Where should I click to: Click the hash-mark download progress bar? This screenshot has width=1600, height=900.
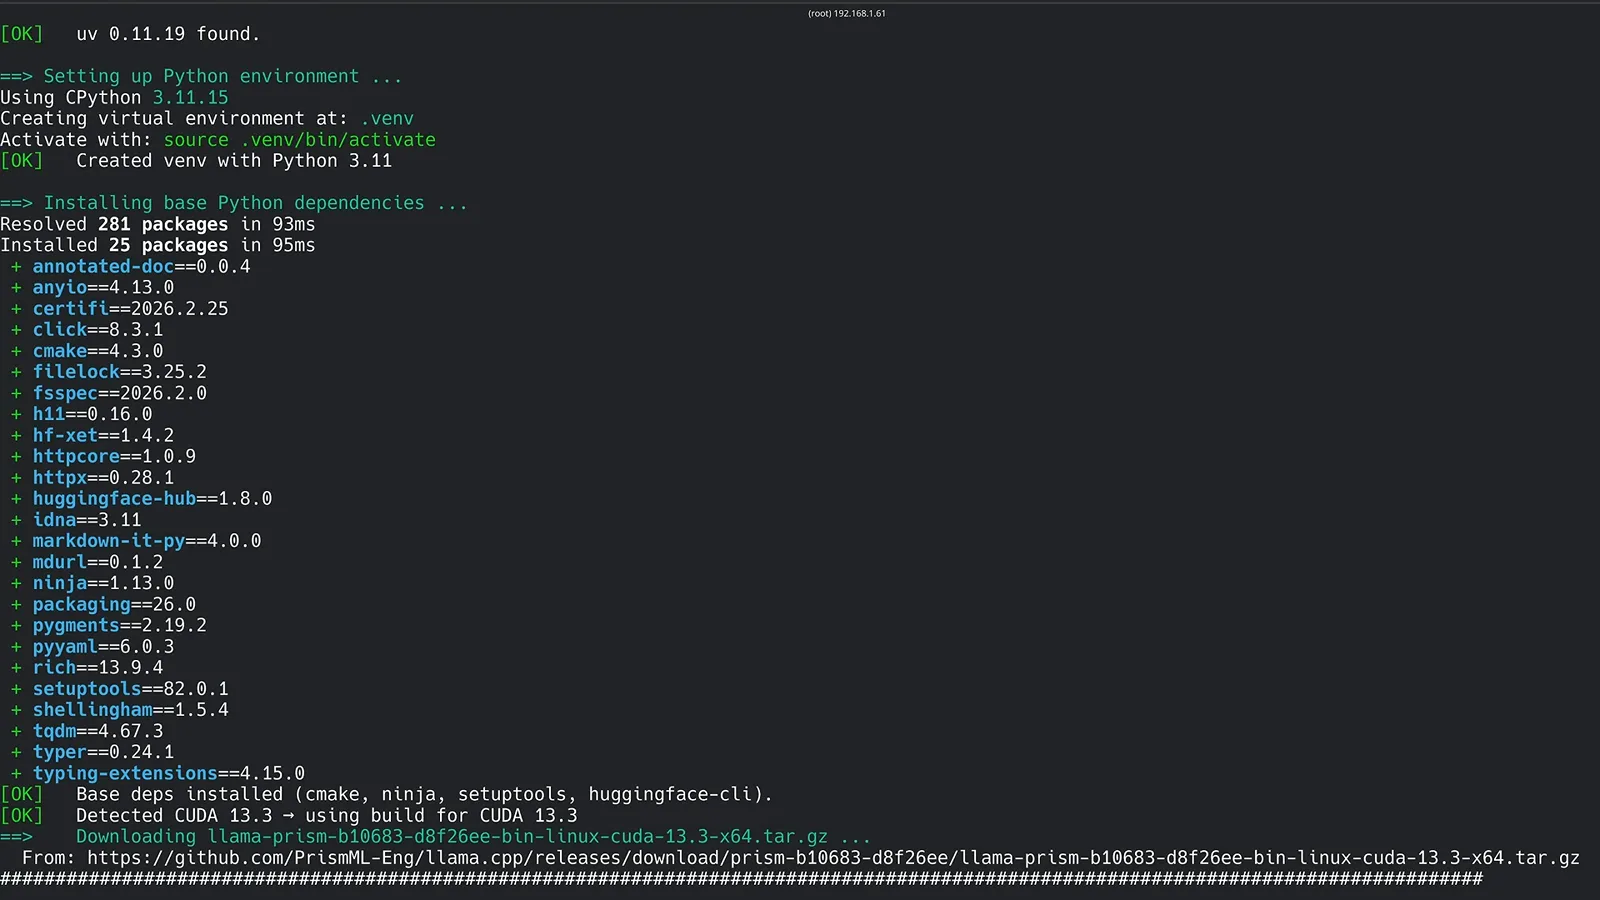click(741, 879)
